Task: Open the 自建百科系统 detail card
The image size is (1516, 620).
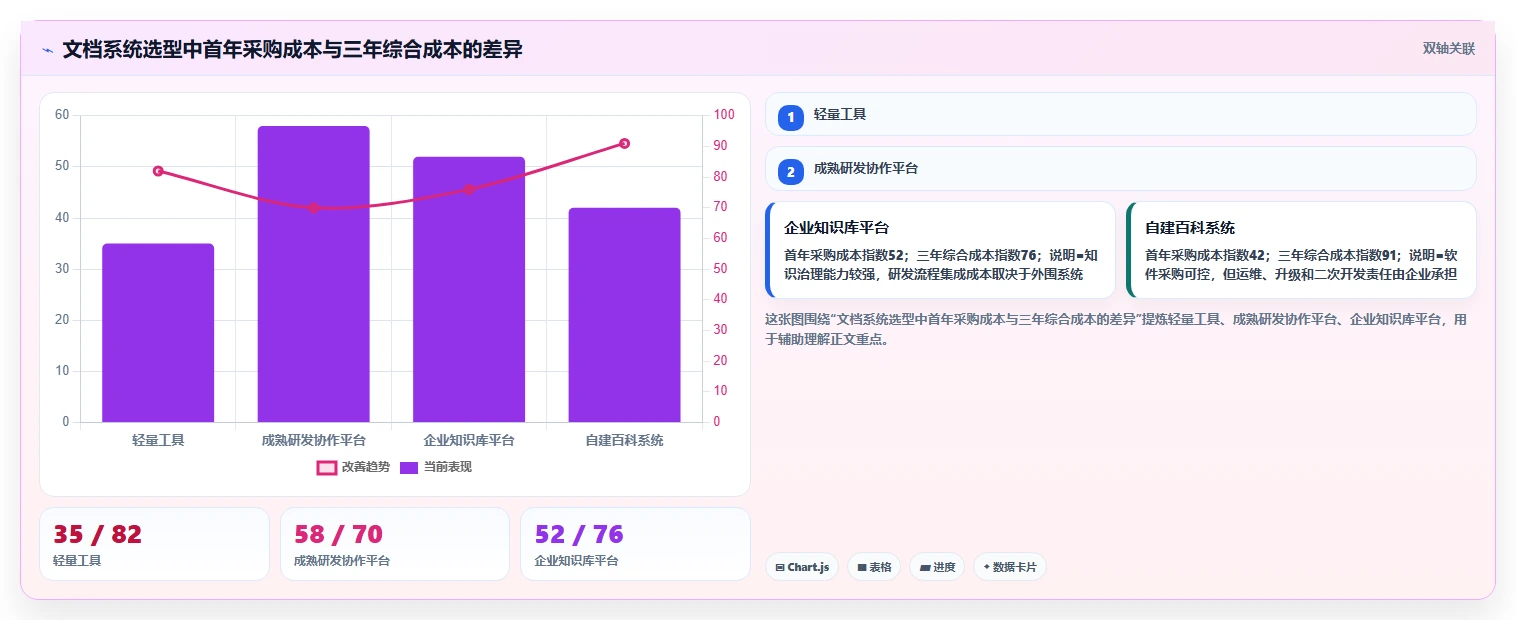Action: click(1301, 250)
